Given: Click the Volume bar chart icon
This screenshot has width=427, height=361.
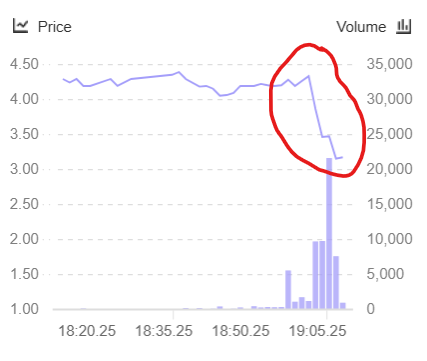Looking at the screenshot, I should (404, 26).
